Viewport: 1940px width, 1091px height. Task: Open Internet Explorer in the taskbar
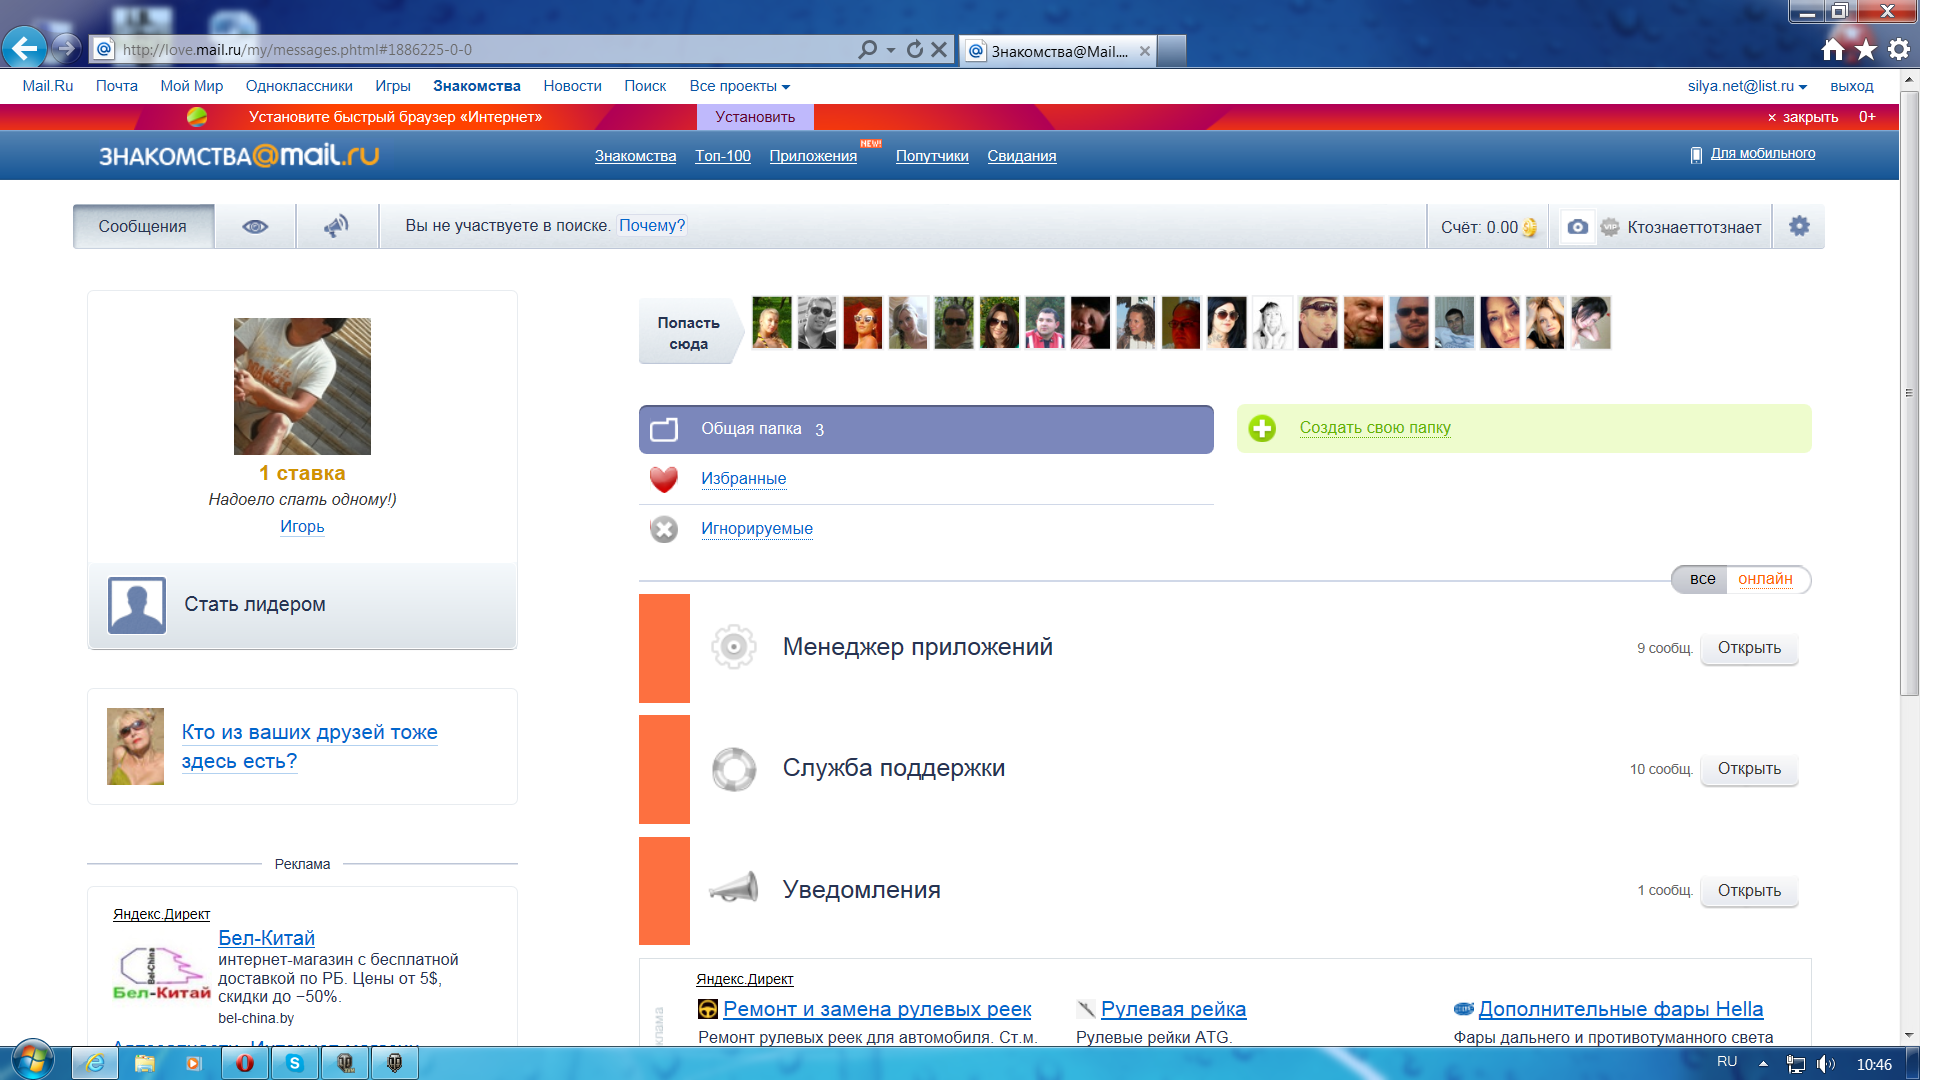(x=94, y=1063)
